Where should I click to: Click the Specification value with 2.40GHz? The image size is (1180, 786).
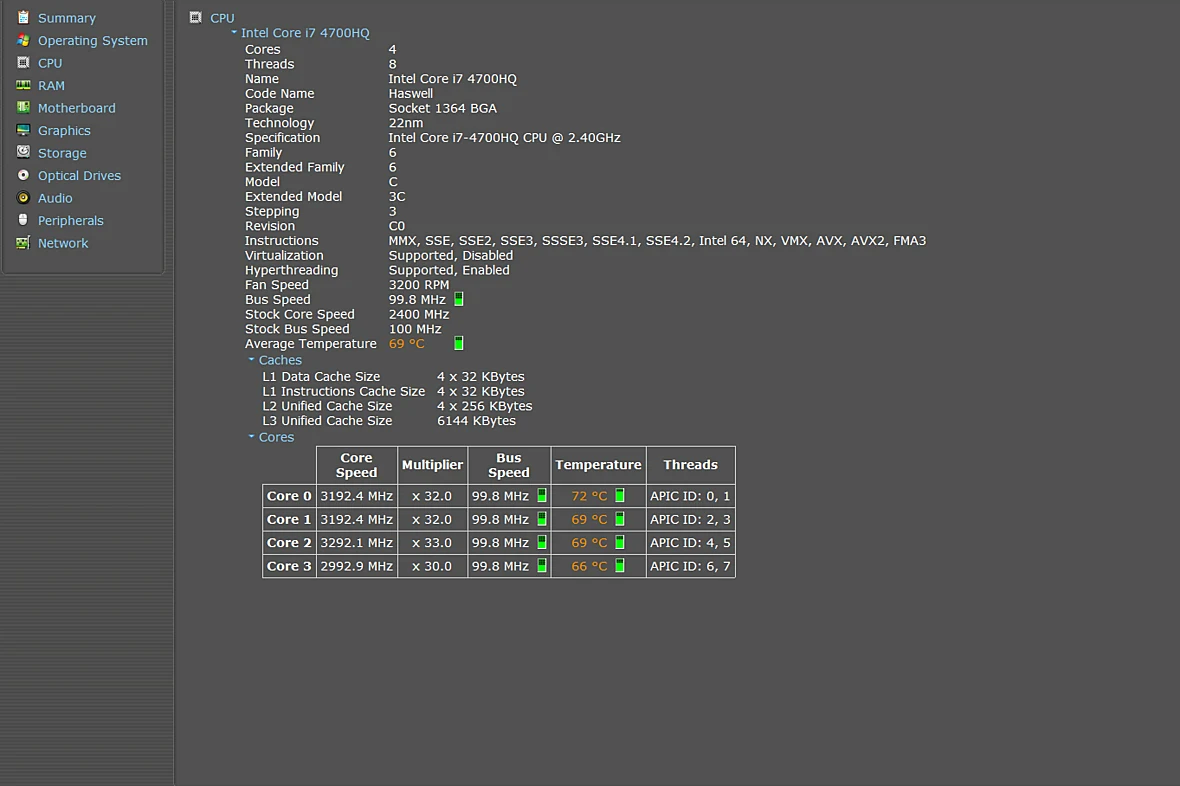[504, 138]
